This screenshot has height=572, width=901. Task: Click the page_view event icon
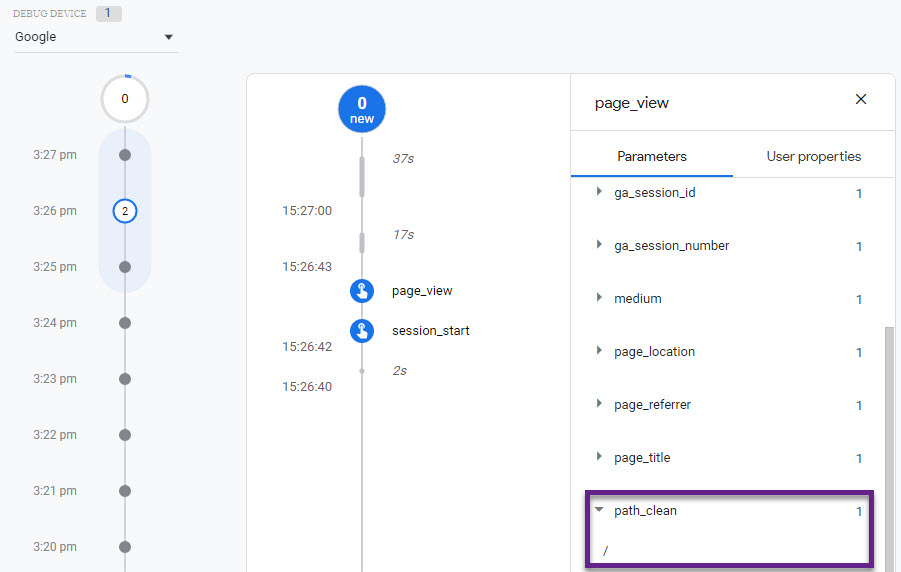[362, 291]
